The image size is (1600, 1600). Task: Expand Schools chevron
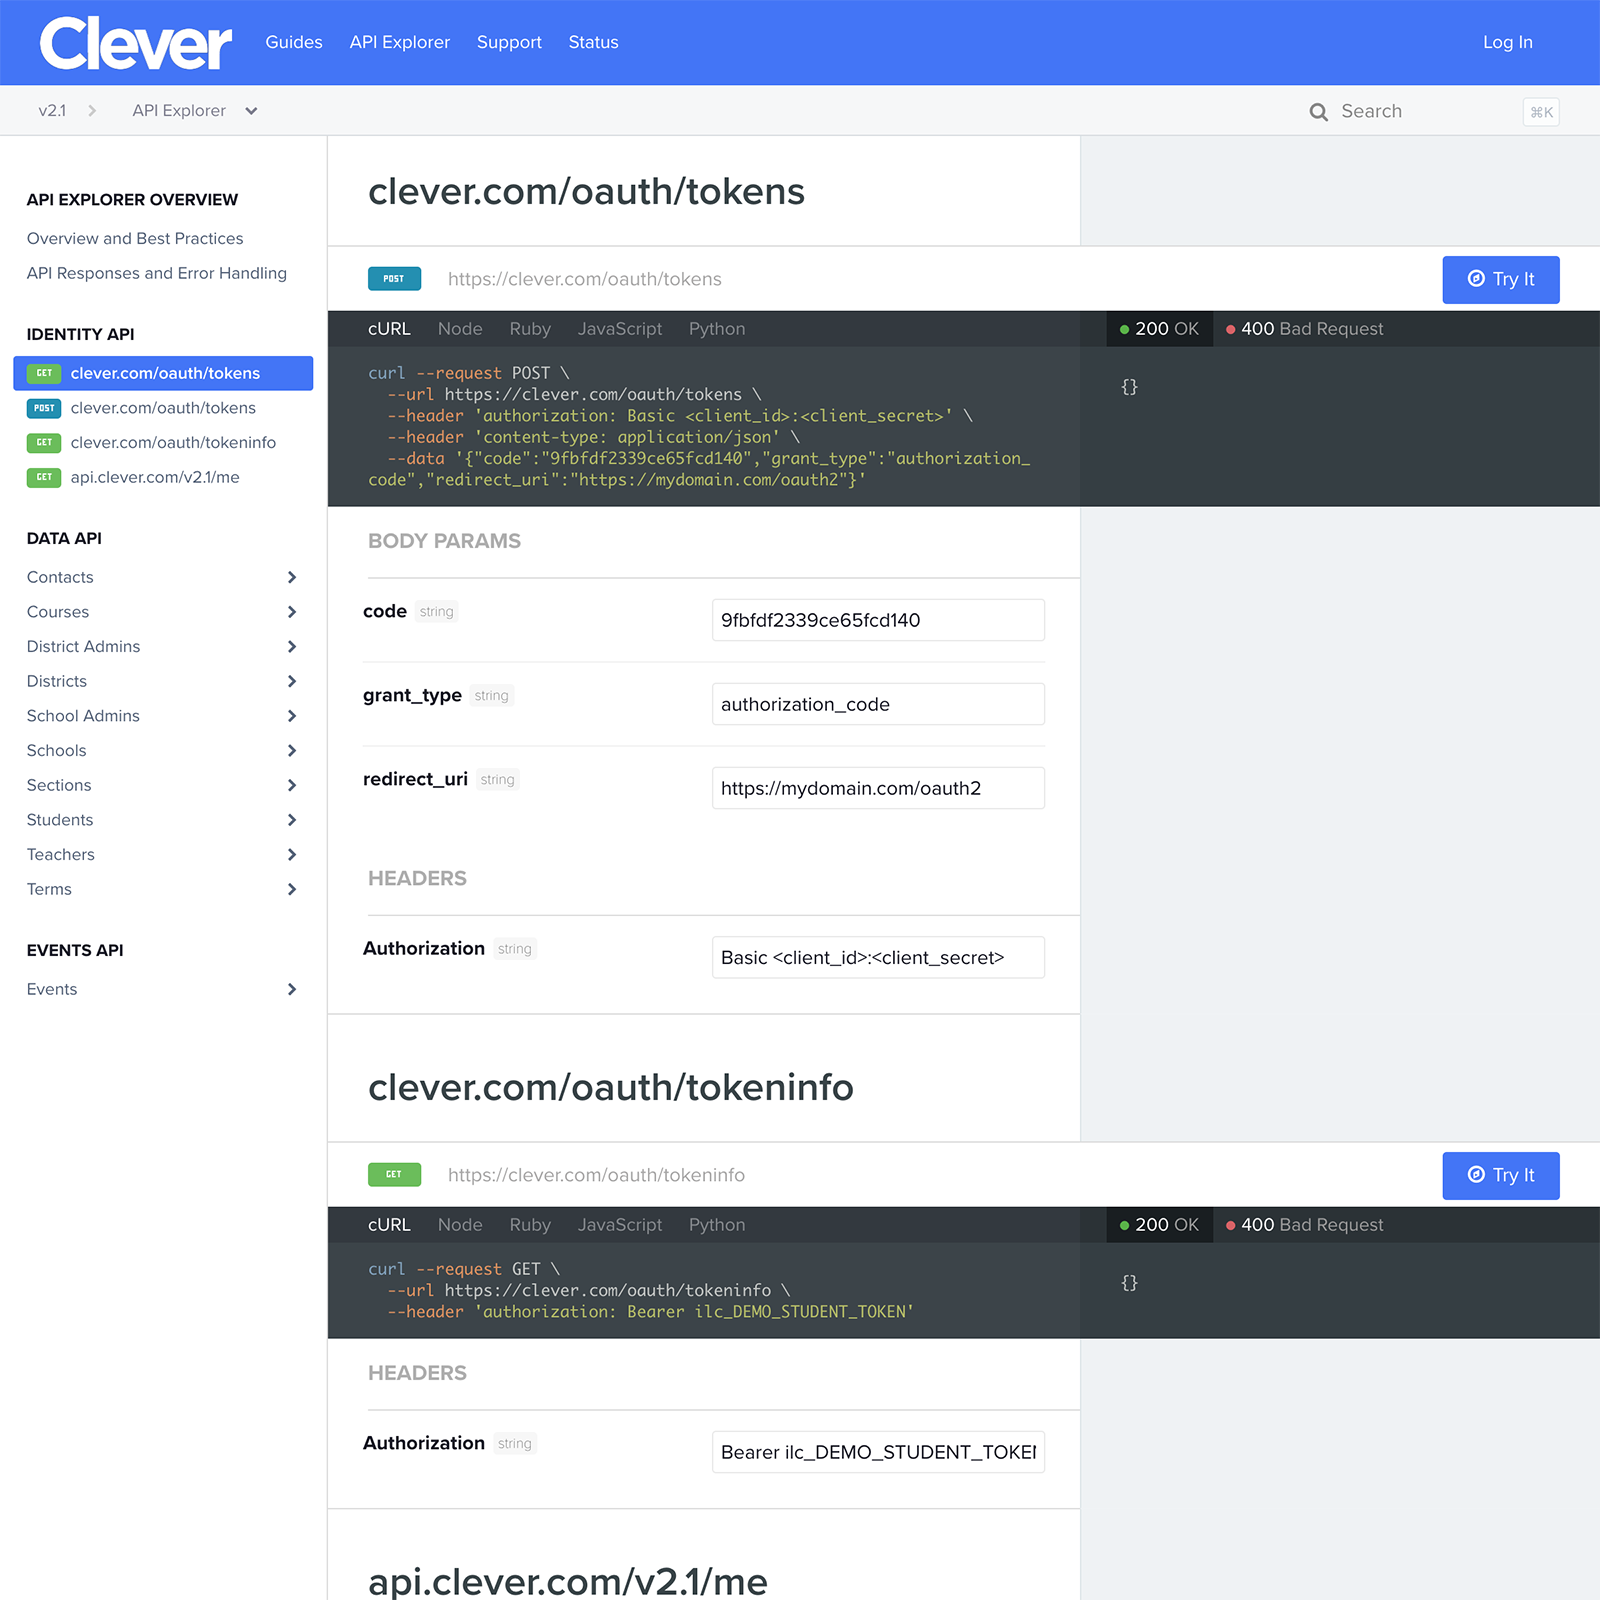click(x=292, y=751)
